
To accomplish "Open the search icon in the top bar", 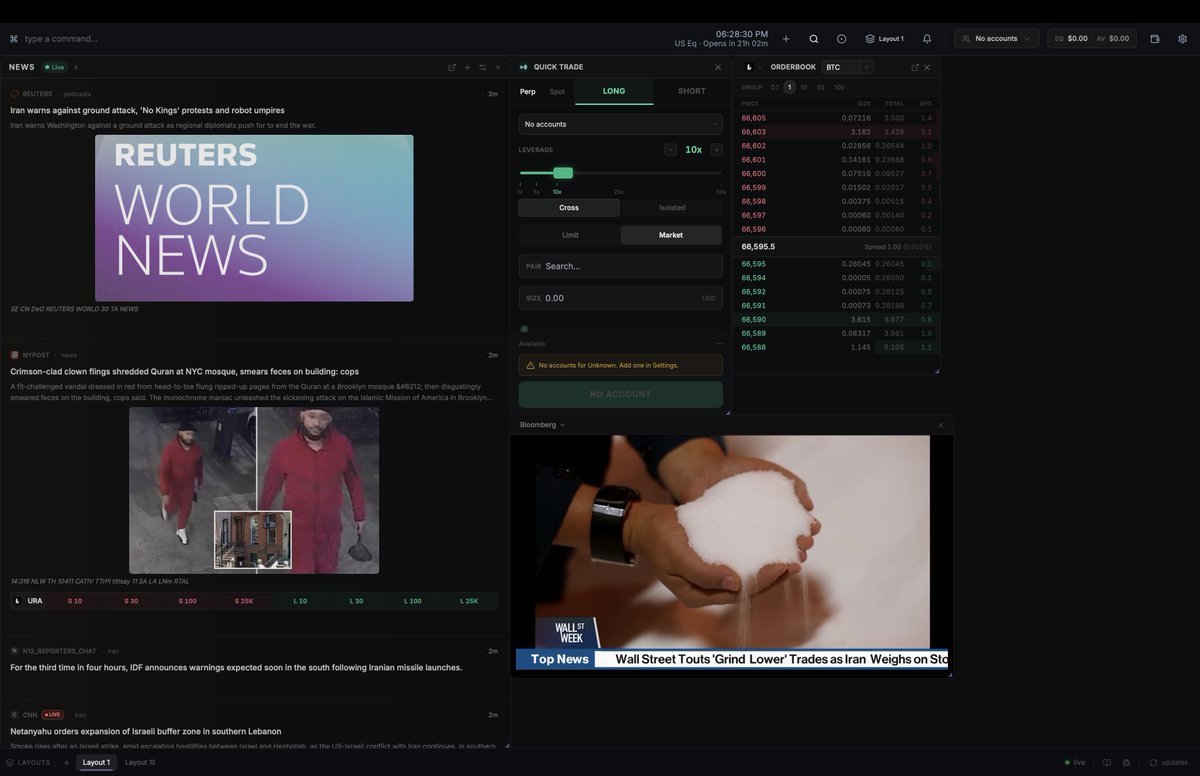I will (x=814, y=38).
